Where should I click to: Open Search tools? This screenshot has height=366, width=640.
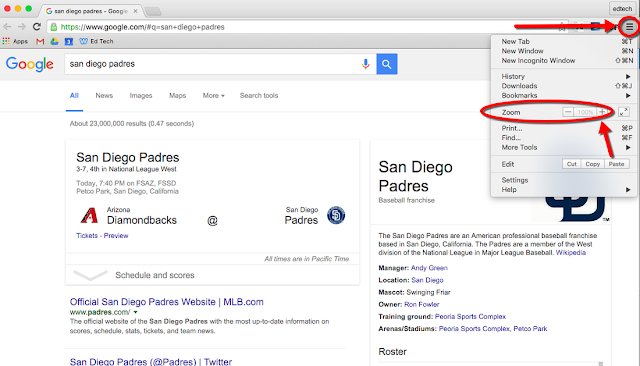pyautogui.click(x=259, y=95)
